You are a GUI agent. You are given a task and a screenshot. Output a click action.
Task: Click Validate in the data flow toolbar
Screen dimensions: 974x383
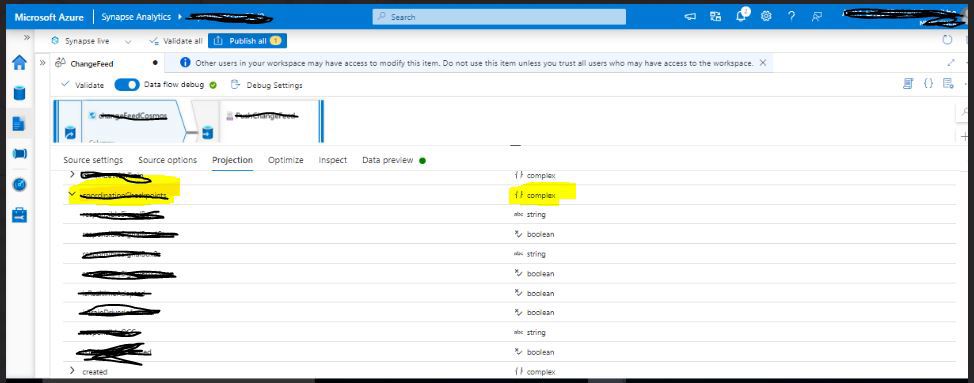click(x=83, y=85)
